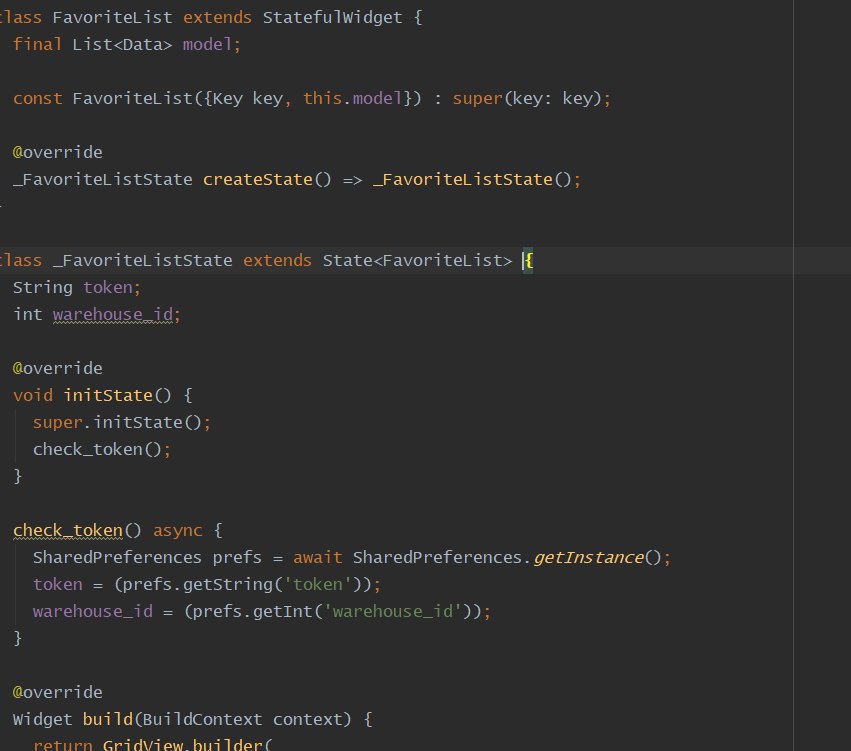Click '_FavoriteListState()' after the arrow
This screenshot has height=751, width=851.
[x=472, y=180]
